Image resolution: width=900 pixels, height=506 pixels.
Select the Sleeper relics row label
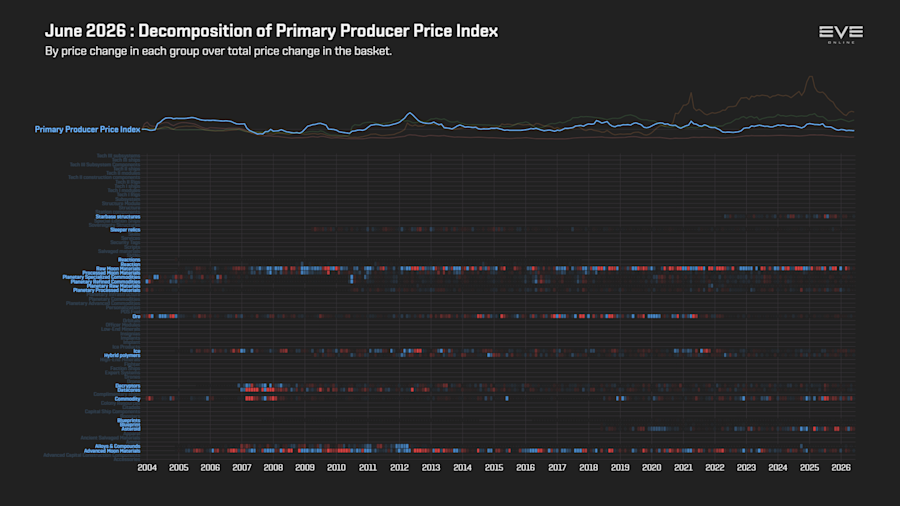coord(125,230)
